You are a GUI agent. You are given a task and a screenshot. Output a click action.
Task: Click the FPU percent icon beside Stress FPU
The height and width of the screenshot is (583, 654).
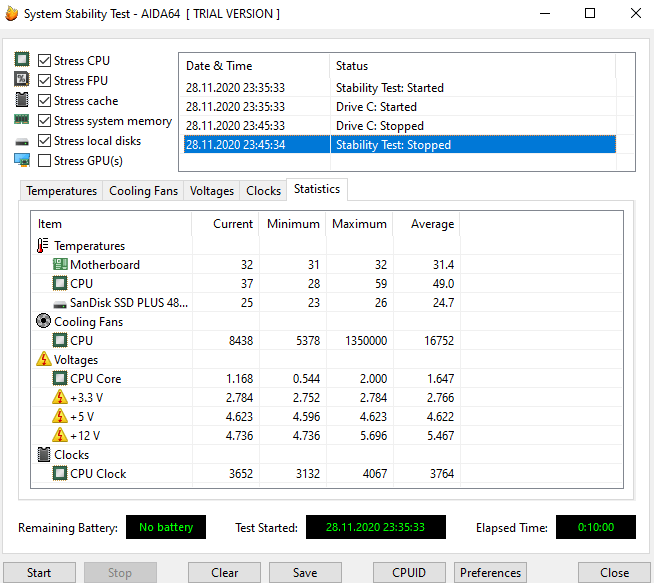[x=22, y=79]
